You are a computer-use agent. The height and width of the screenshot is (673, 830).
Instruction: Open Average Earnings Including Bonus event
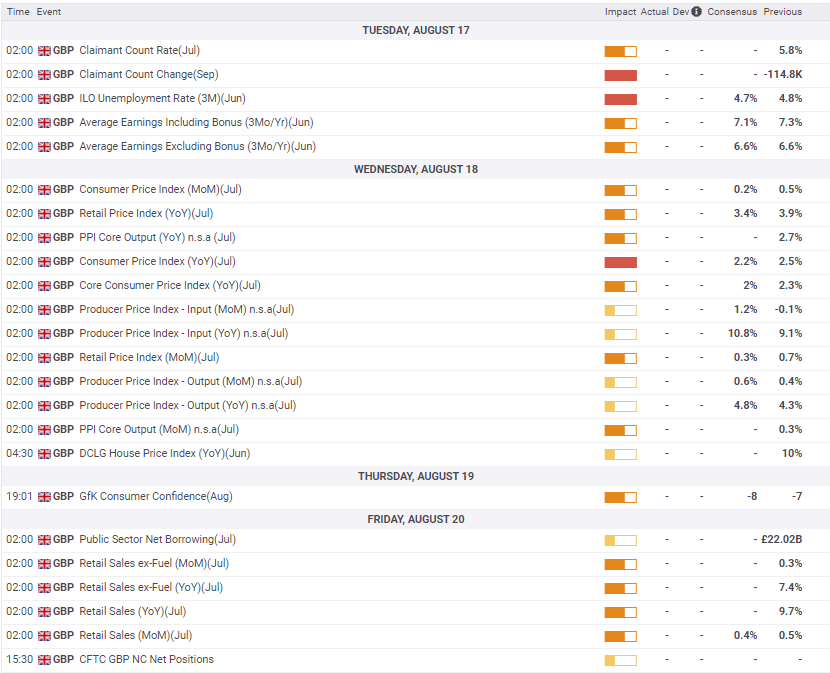click(196, 122)
